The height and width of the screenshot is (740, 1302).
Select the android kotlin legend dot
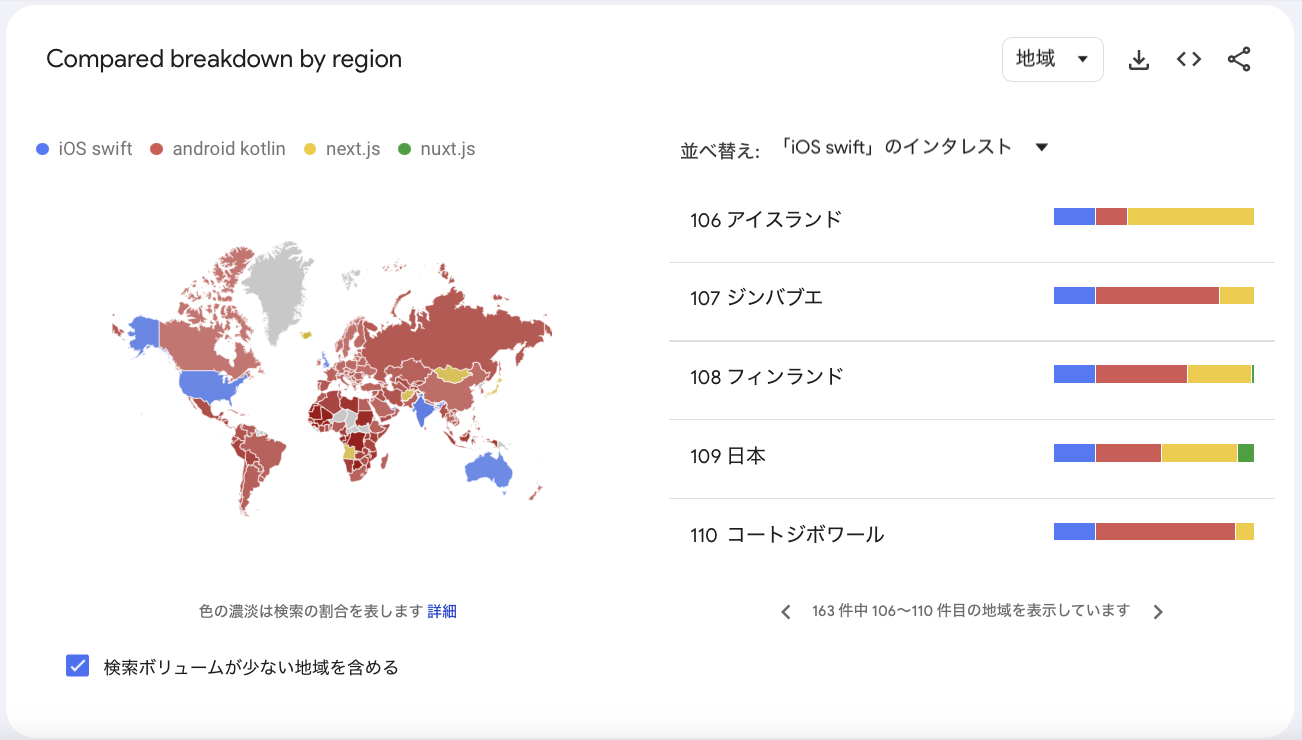pyautogui.click(x=156, y=149)
